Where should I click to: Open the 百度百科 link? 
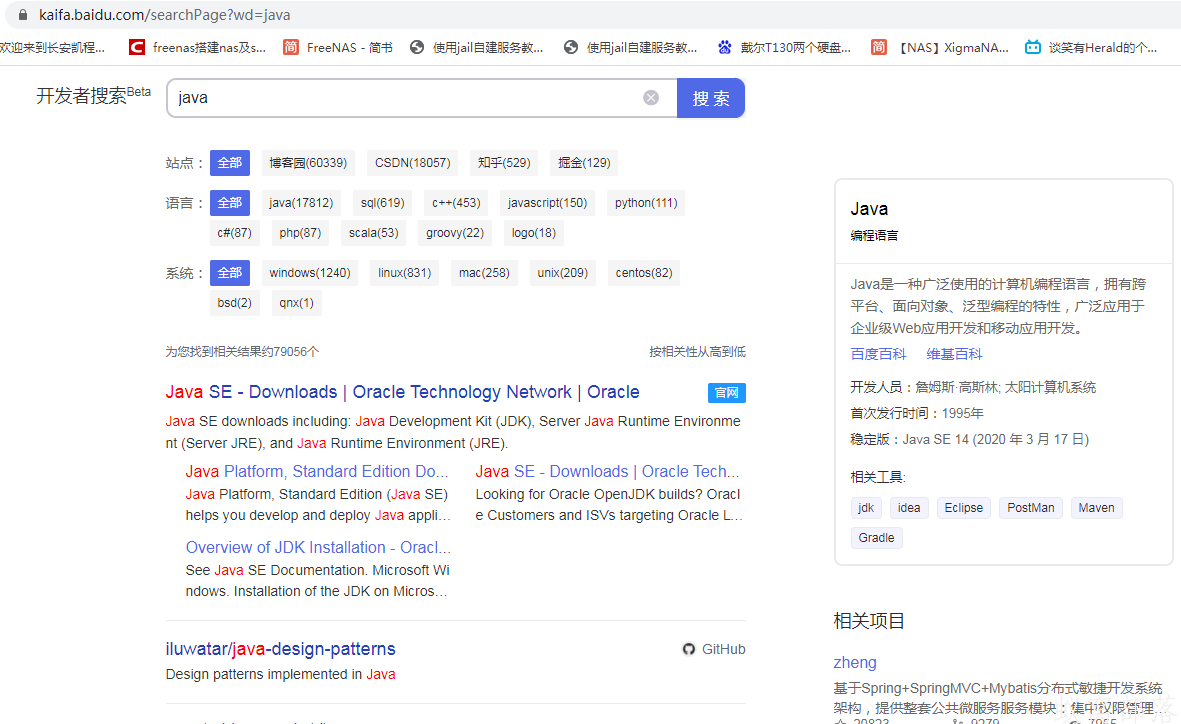[x=878, y=354]
